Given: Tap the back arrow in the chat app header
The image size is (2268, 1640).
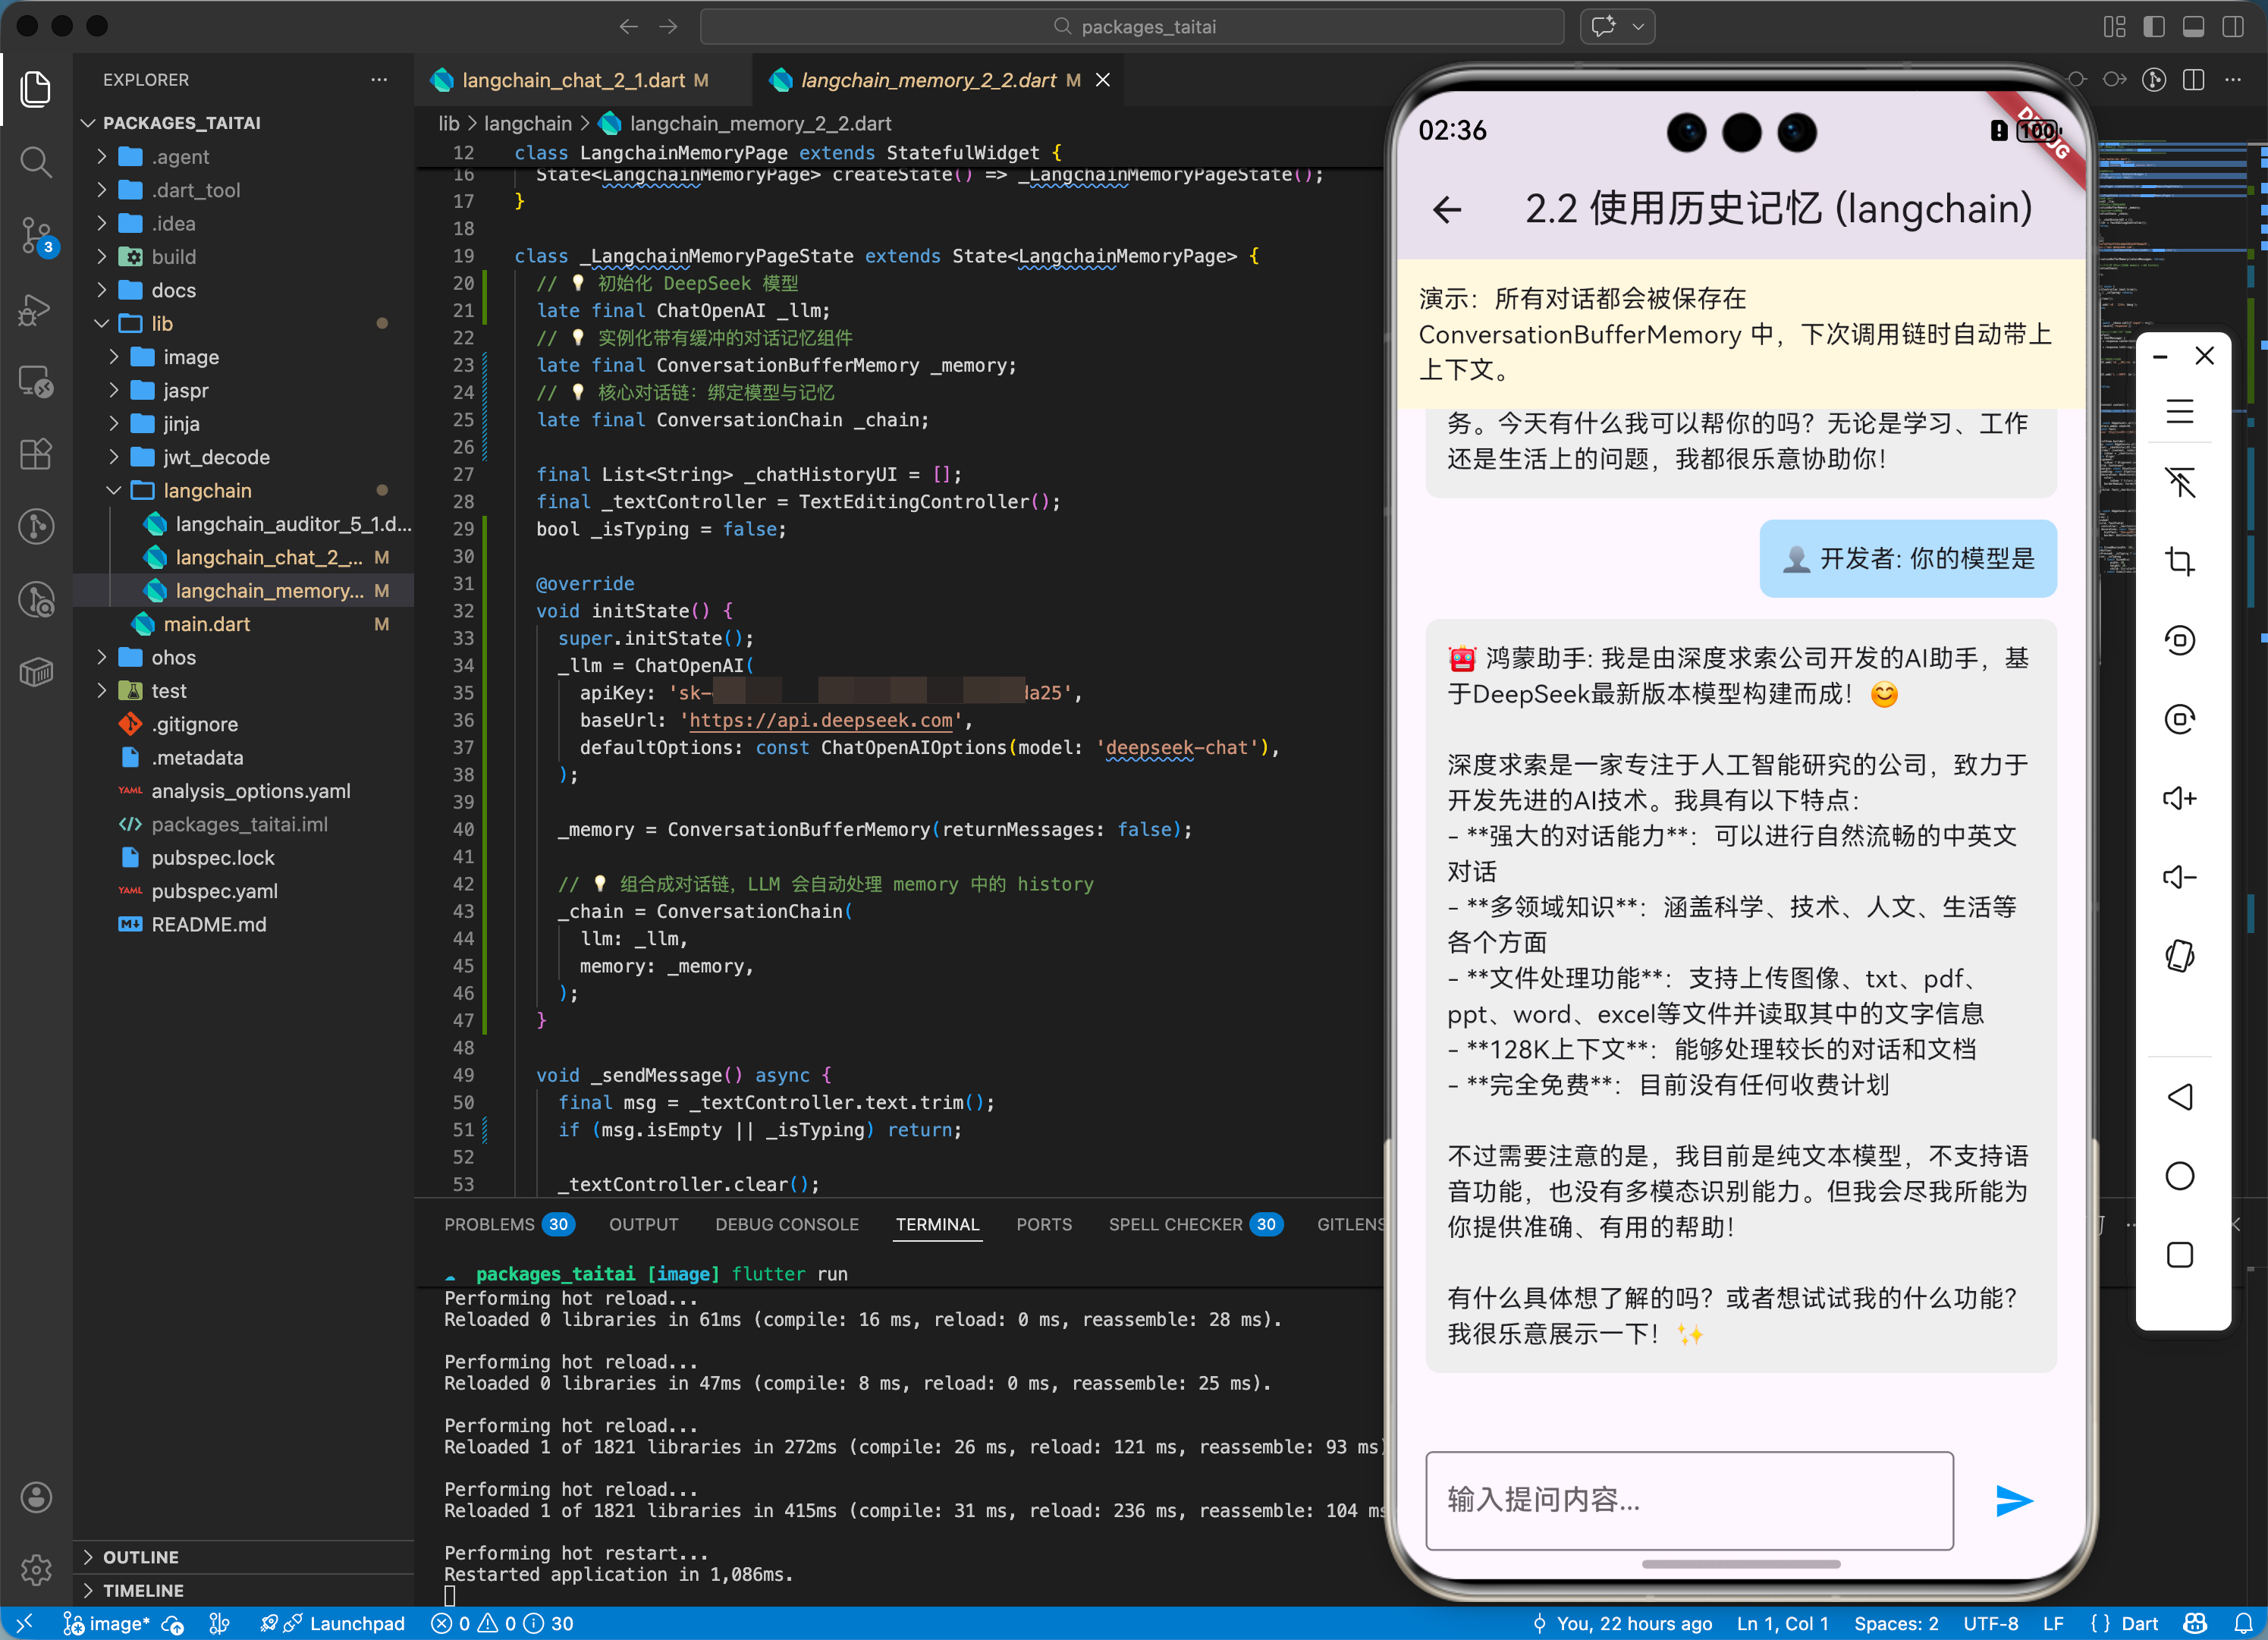Looking at the screenshot, I should coord(1447,210).
